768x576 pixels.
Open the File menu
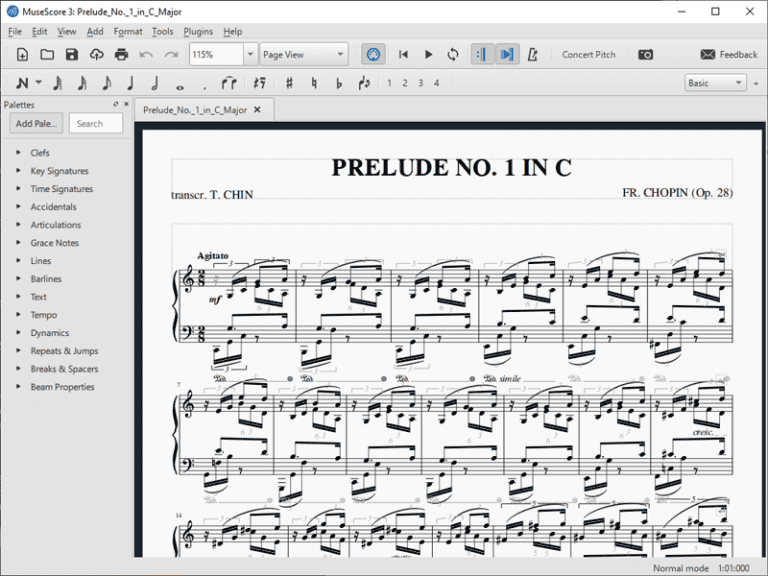click(15, 31)
